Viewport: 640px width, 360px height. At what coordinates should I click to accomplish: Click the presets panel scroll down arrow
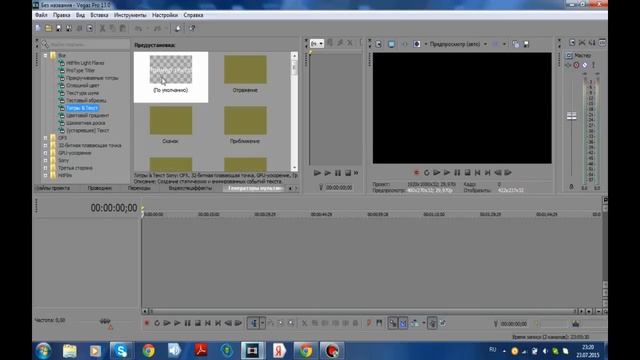click(x=294, y=168)
